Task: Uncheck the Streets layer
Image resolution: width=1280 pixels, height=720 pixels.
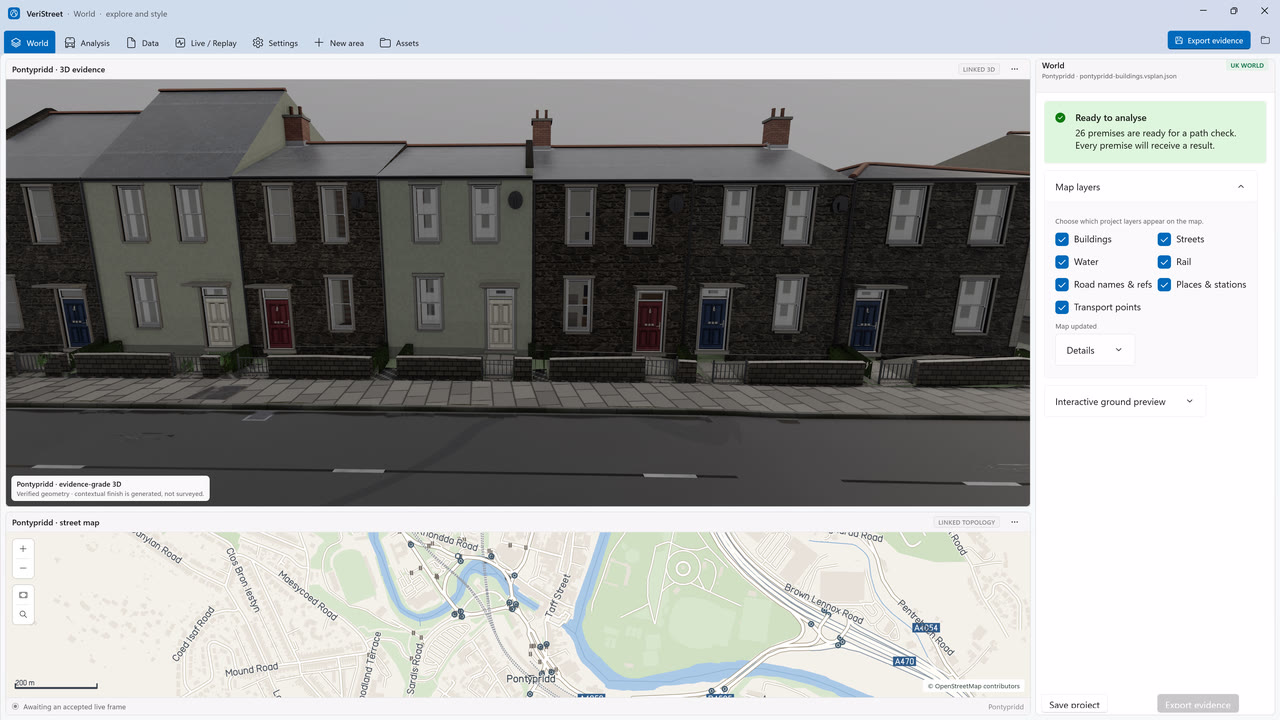Action: (x=1164, y=239)
